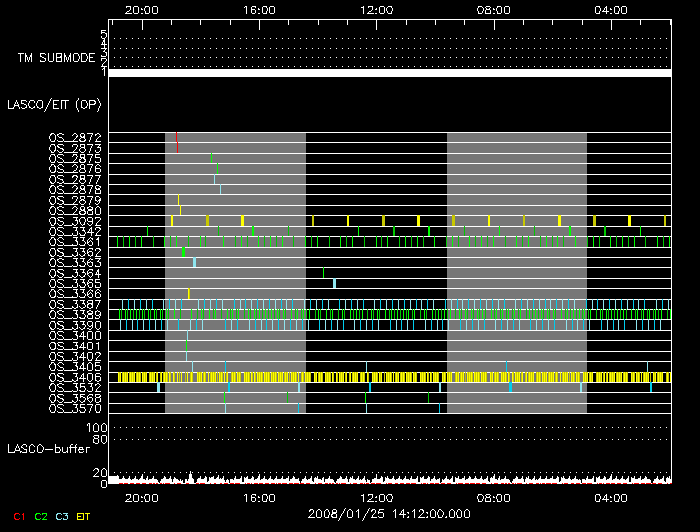Click the red marker on the OS_2872 row

[176, 137]
